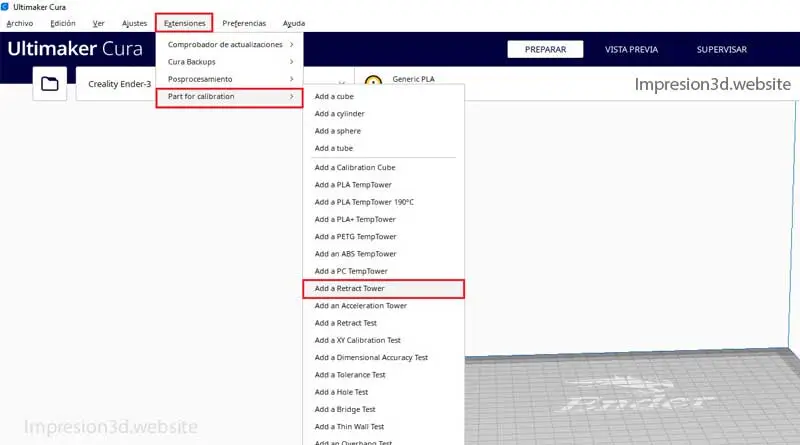Pick Add a Tolerance Test
800x445 pixels.
tap(384, 375)
